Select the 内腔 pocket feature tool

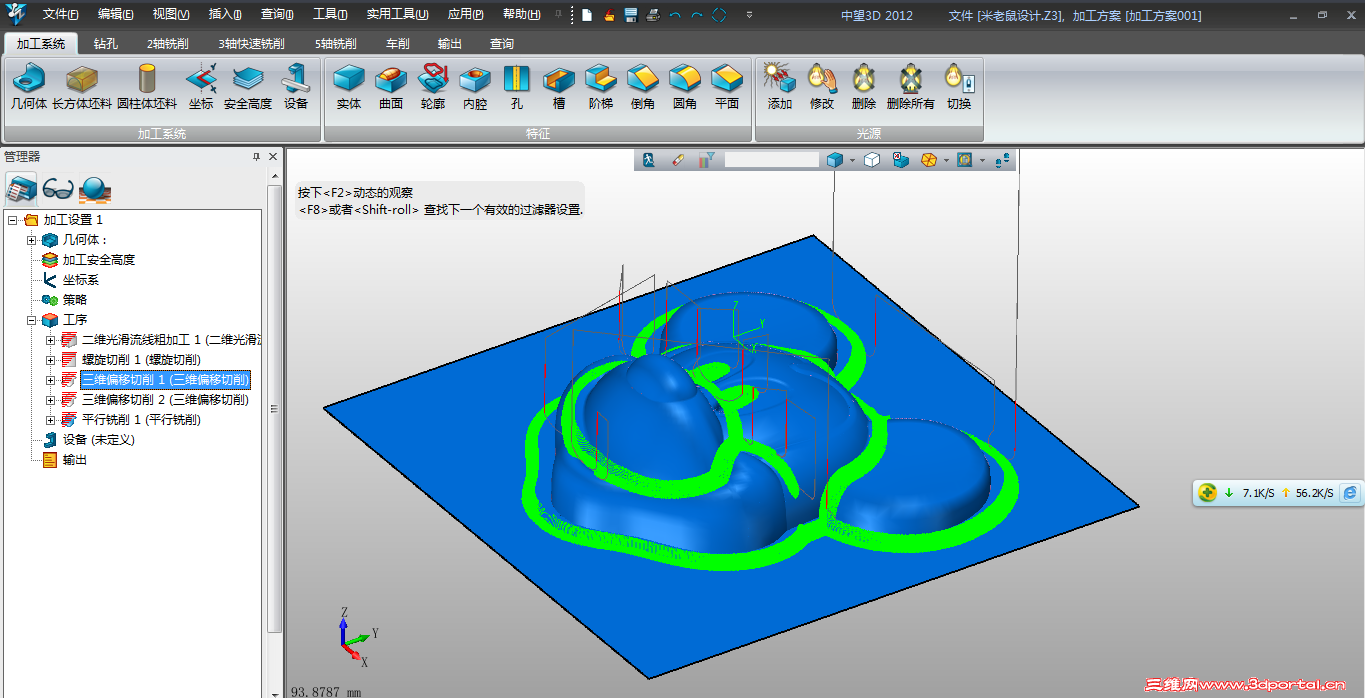point(475,86)
